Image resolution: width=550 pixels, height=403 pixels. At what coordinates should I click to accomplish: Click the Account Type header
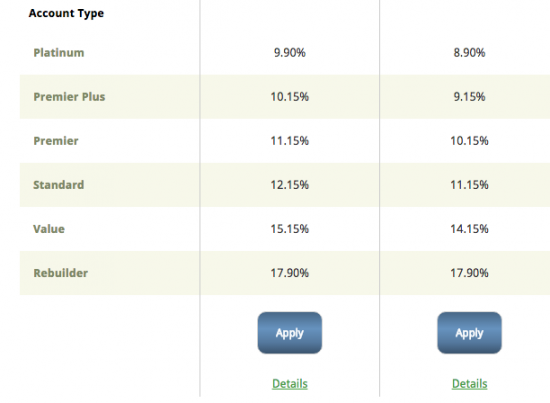click(x=66, y=13)
